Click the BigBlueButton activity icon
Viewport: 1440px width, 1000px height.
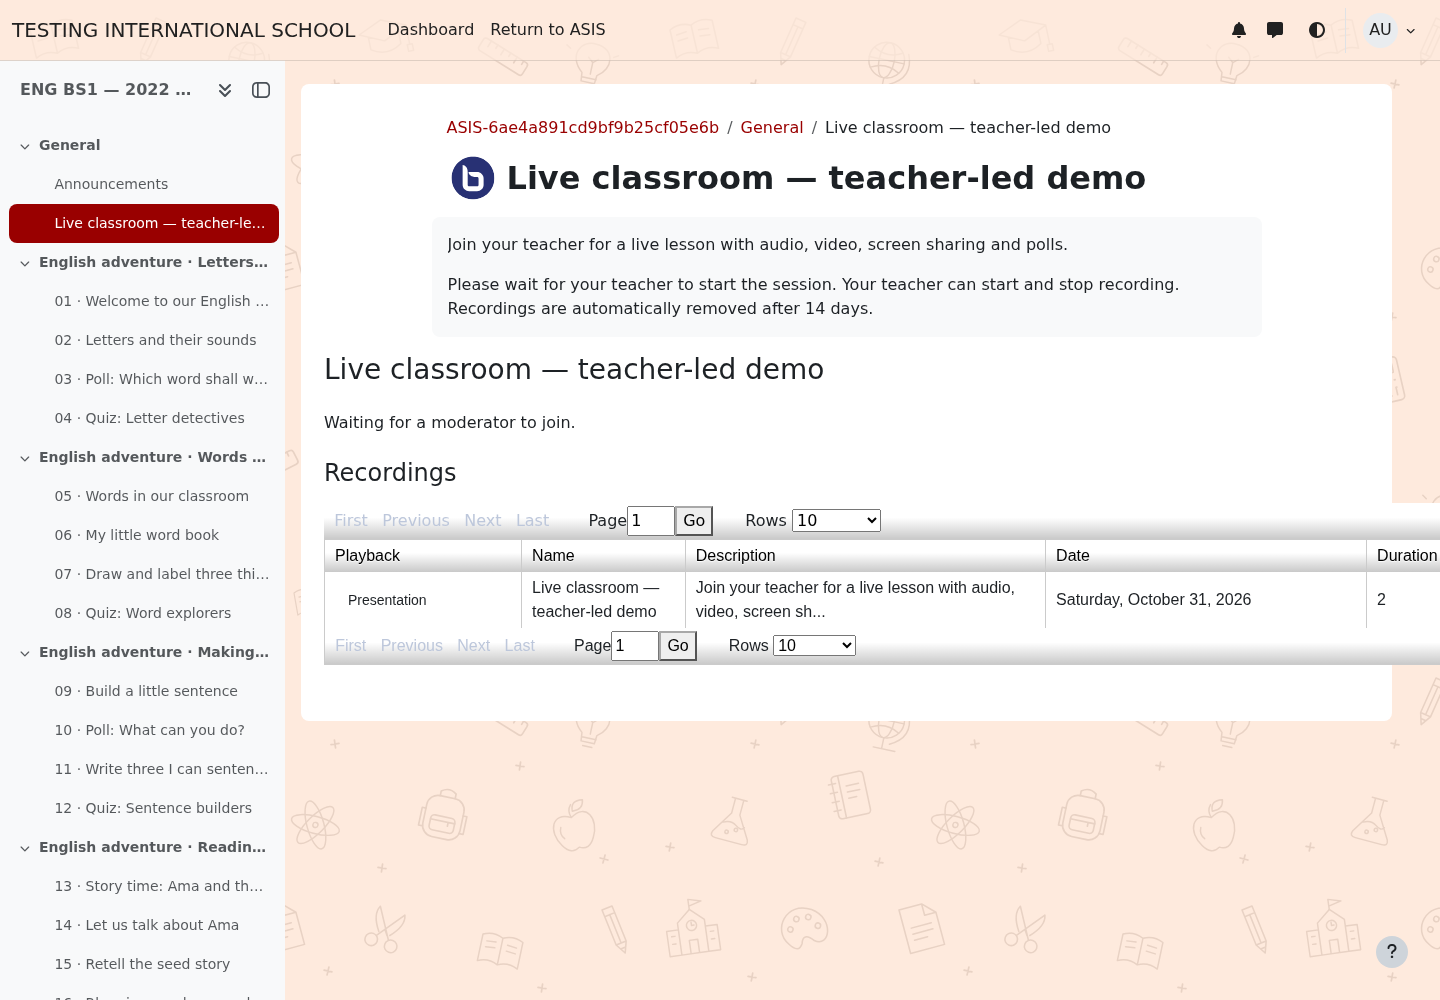coord(473,178)
